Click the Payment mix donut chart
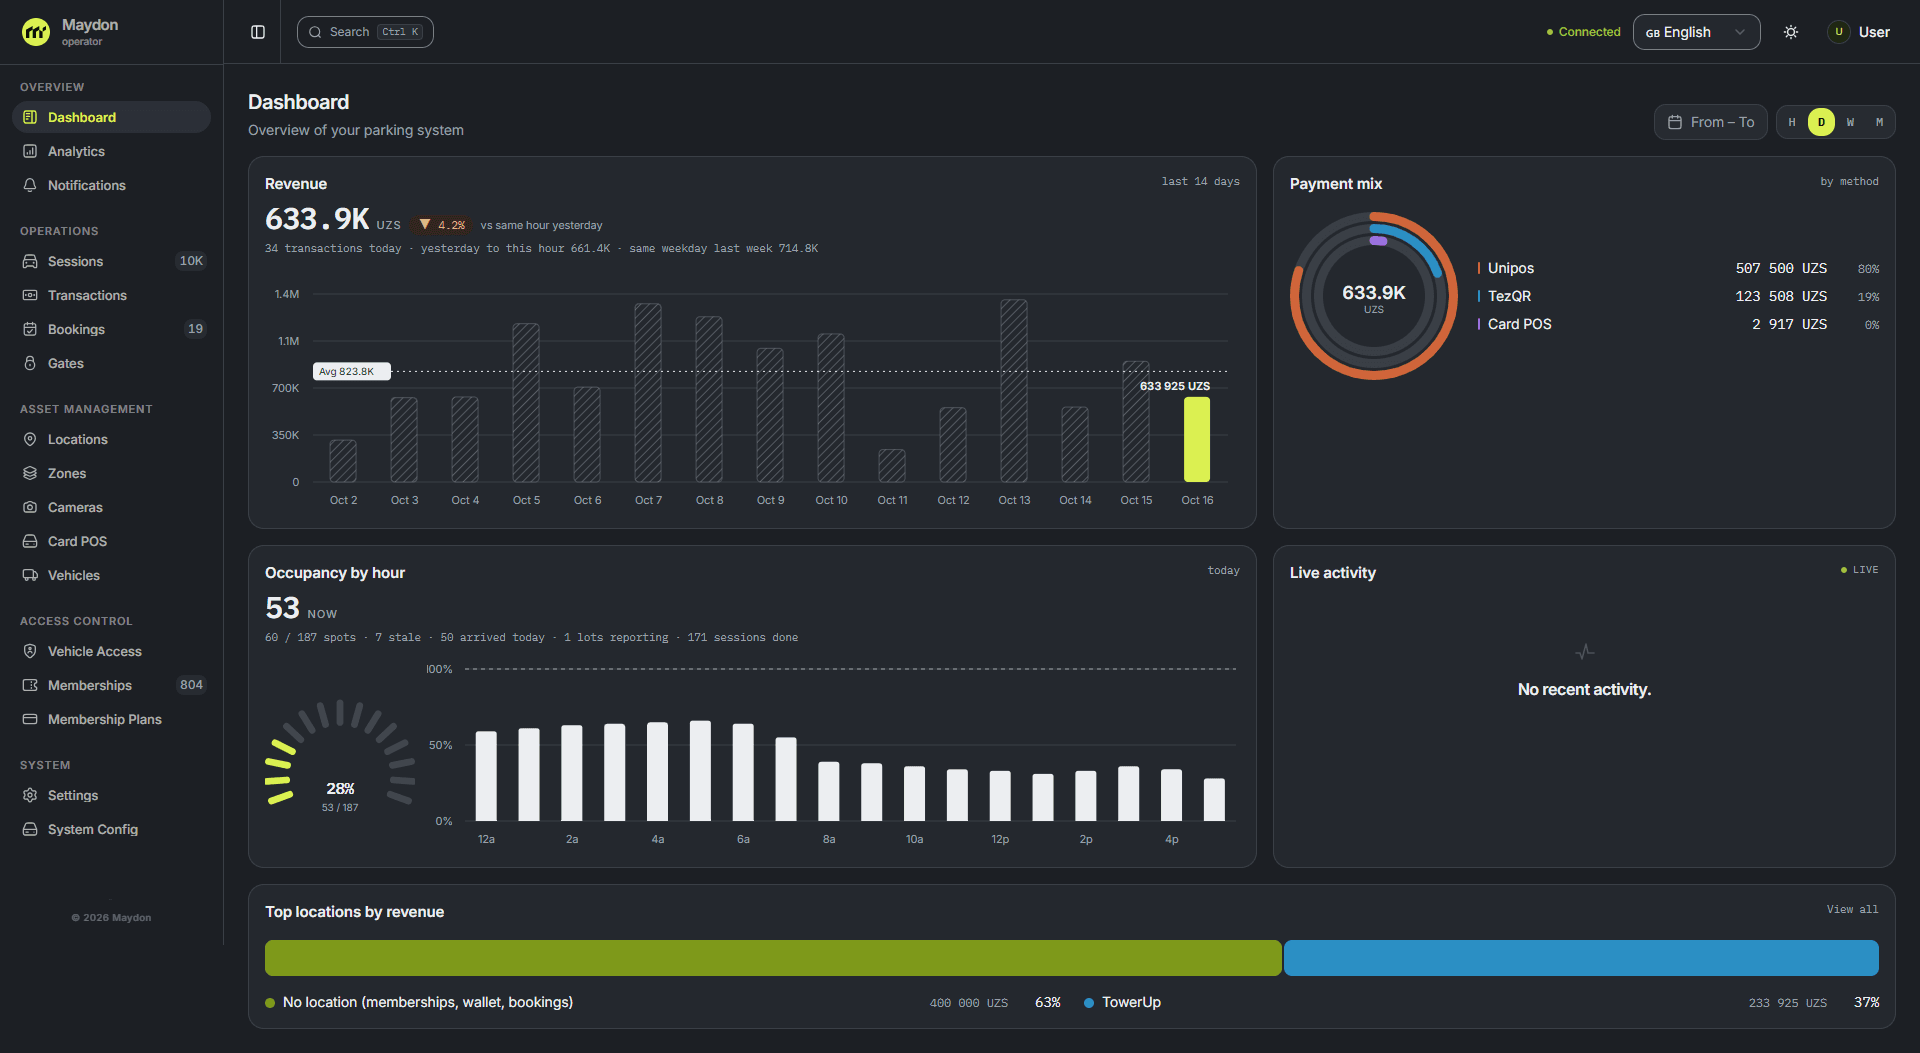1920x1053 pixels. 1374,296
